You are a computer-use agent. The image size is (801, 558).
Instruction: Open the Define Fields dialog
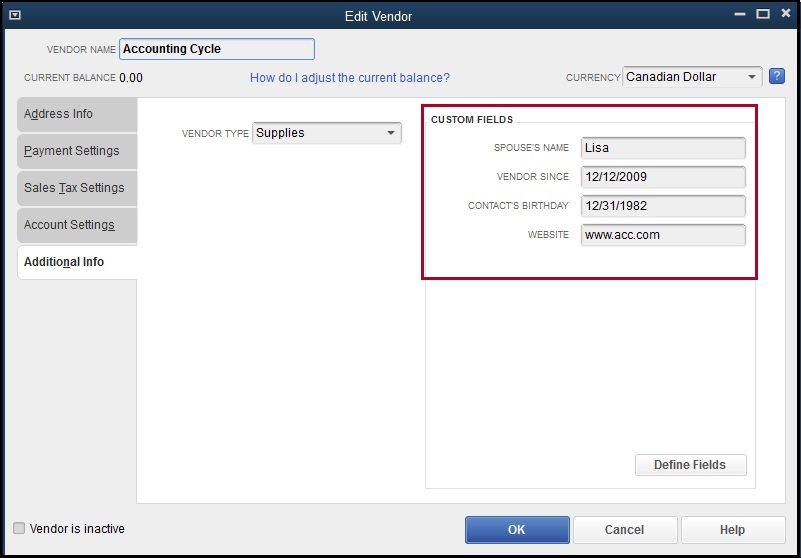pos(691,464)
